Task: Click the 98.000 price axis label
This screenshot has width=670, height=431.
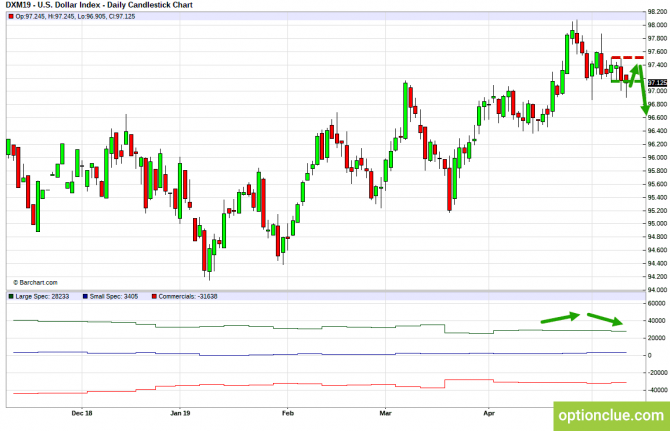Action: (x=657, y=25)
